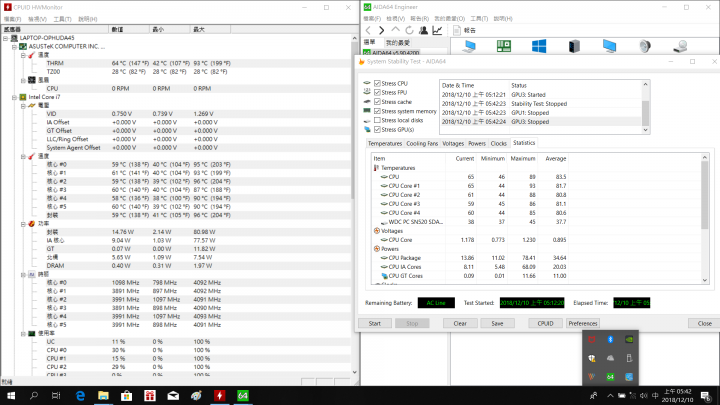Open the Server category icon
This screenshot has height=405, width=720.
point(574,46)
